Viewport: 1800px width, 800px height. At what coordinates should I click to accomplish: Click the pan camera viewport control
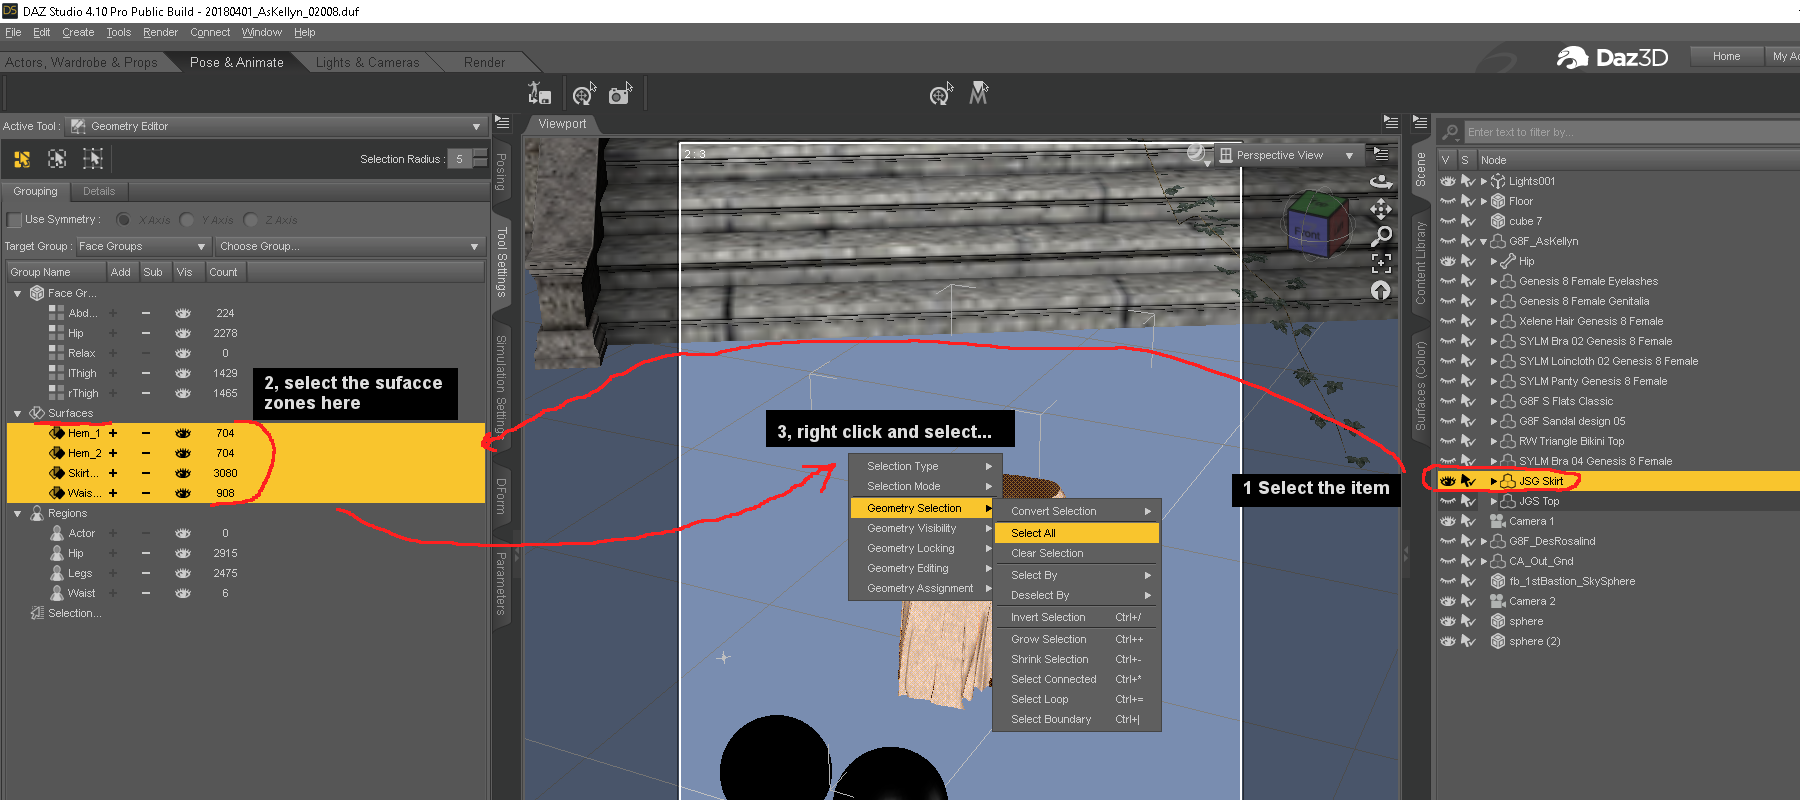[1381, 209]
